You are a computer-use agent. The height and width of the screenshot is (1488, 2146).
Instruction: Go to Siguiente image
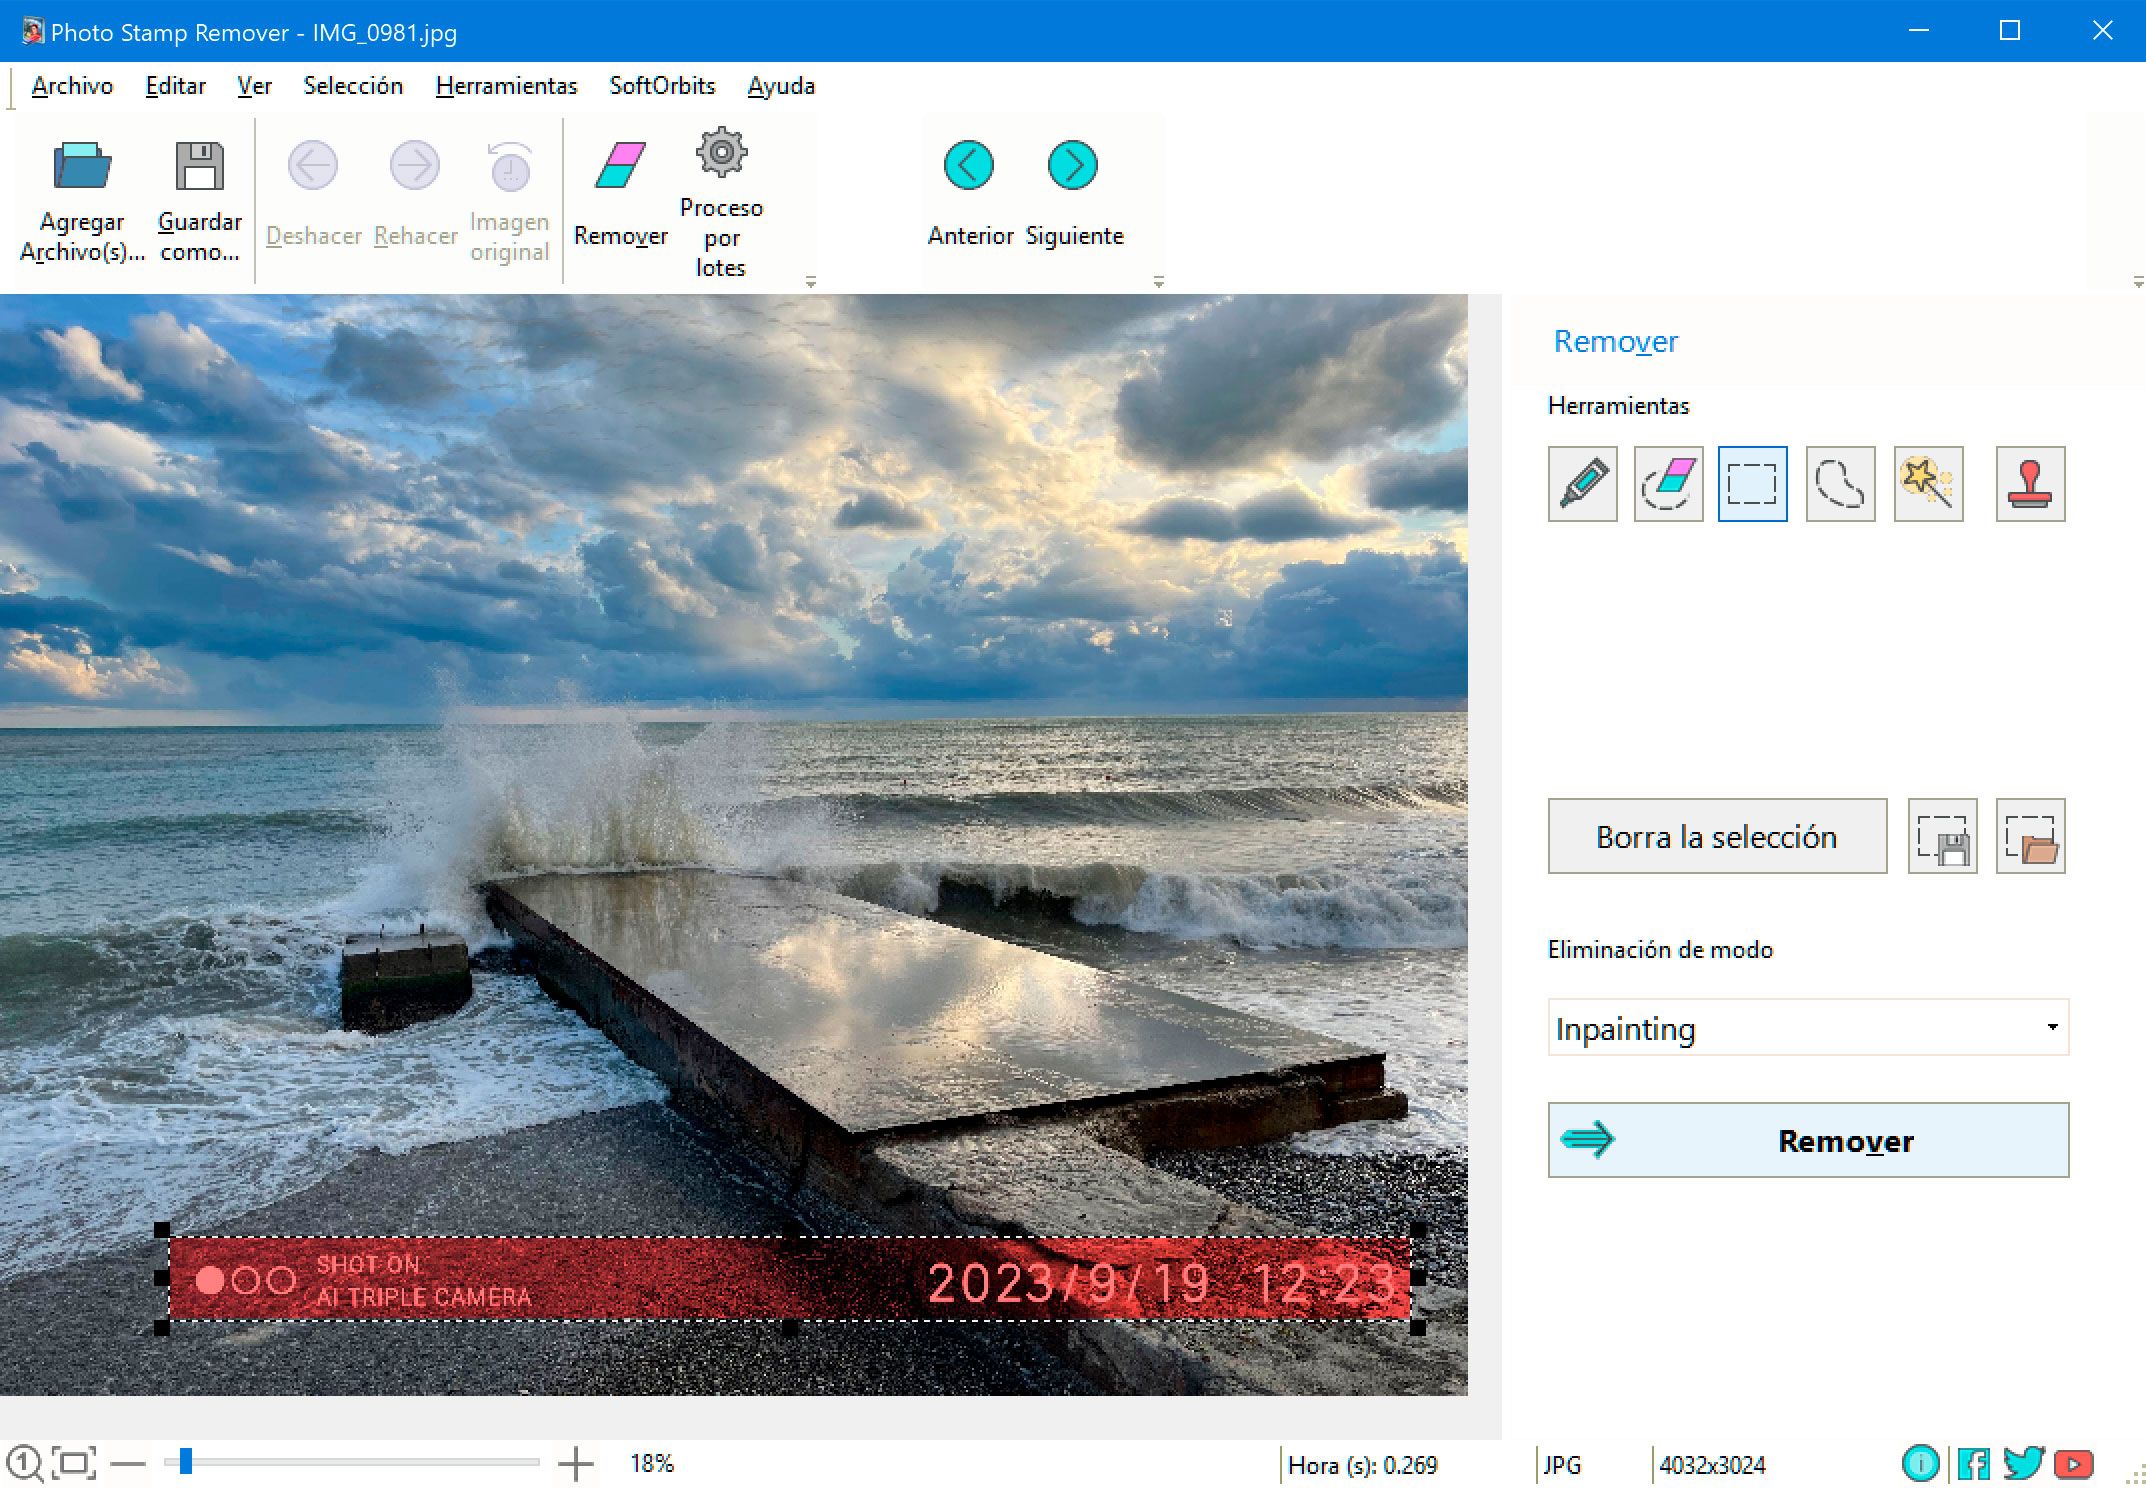[x=1073, y=165]
